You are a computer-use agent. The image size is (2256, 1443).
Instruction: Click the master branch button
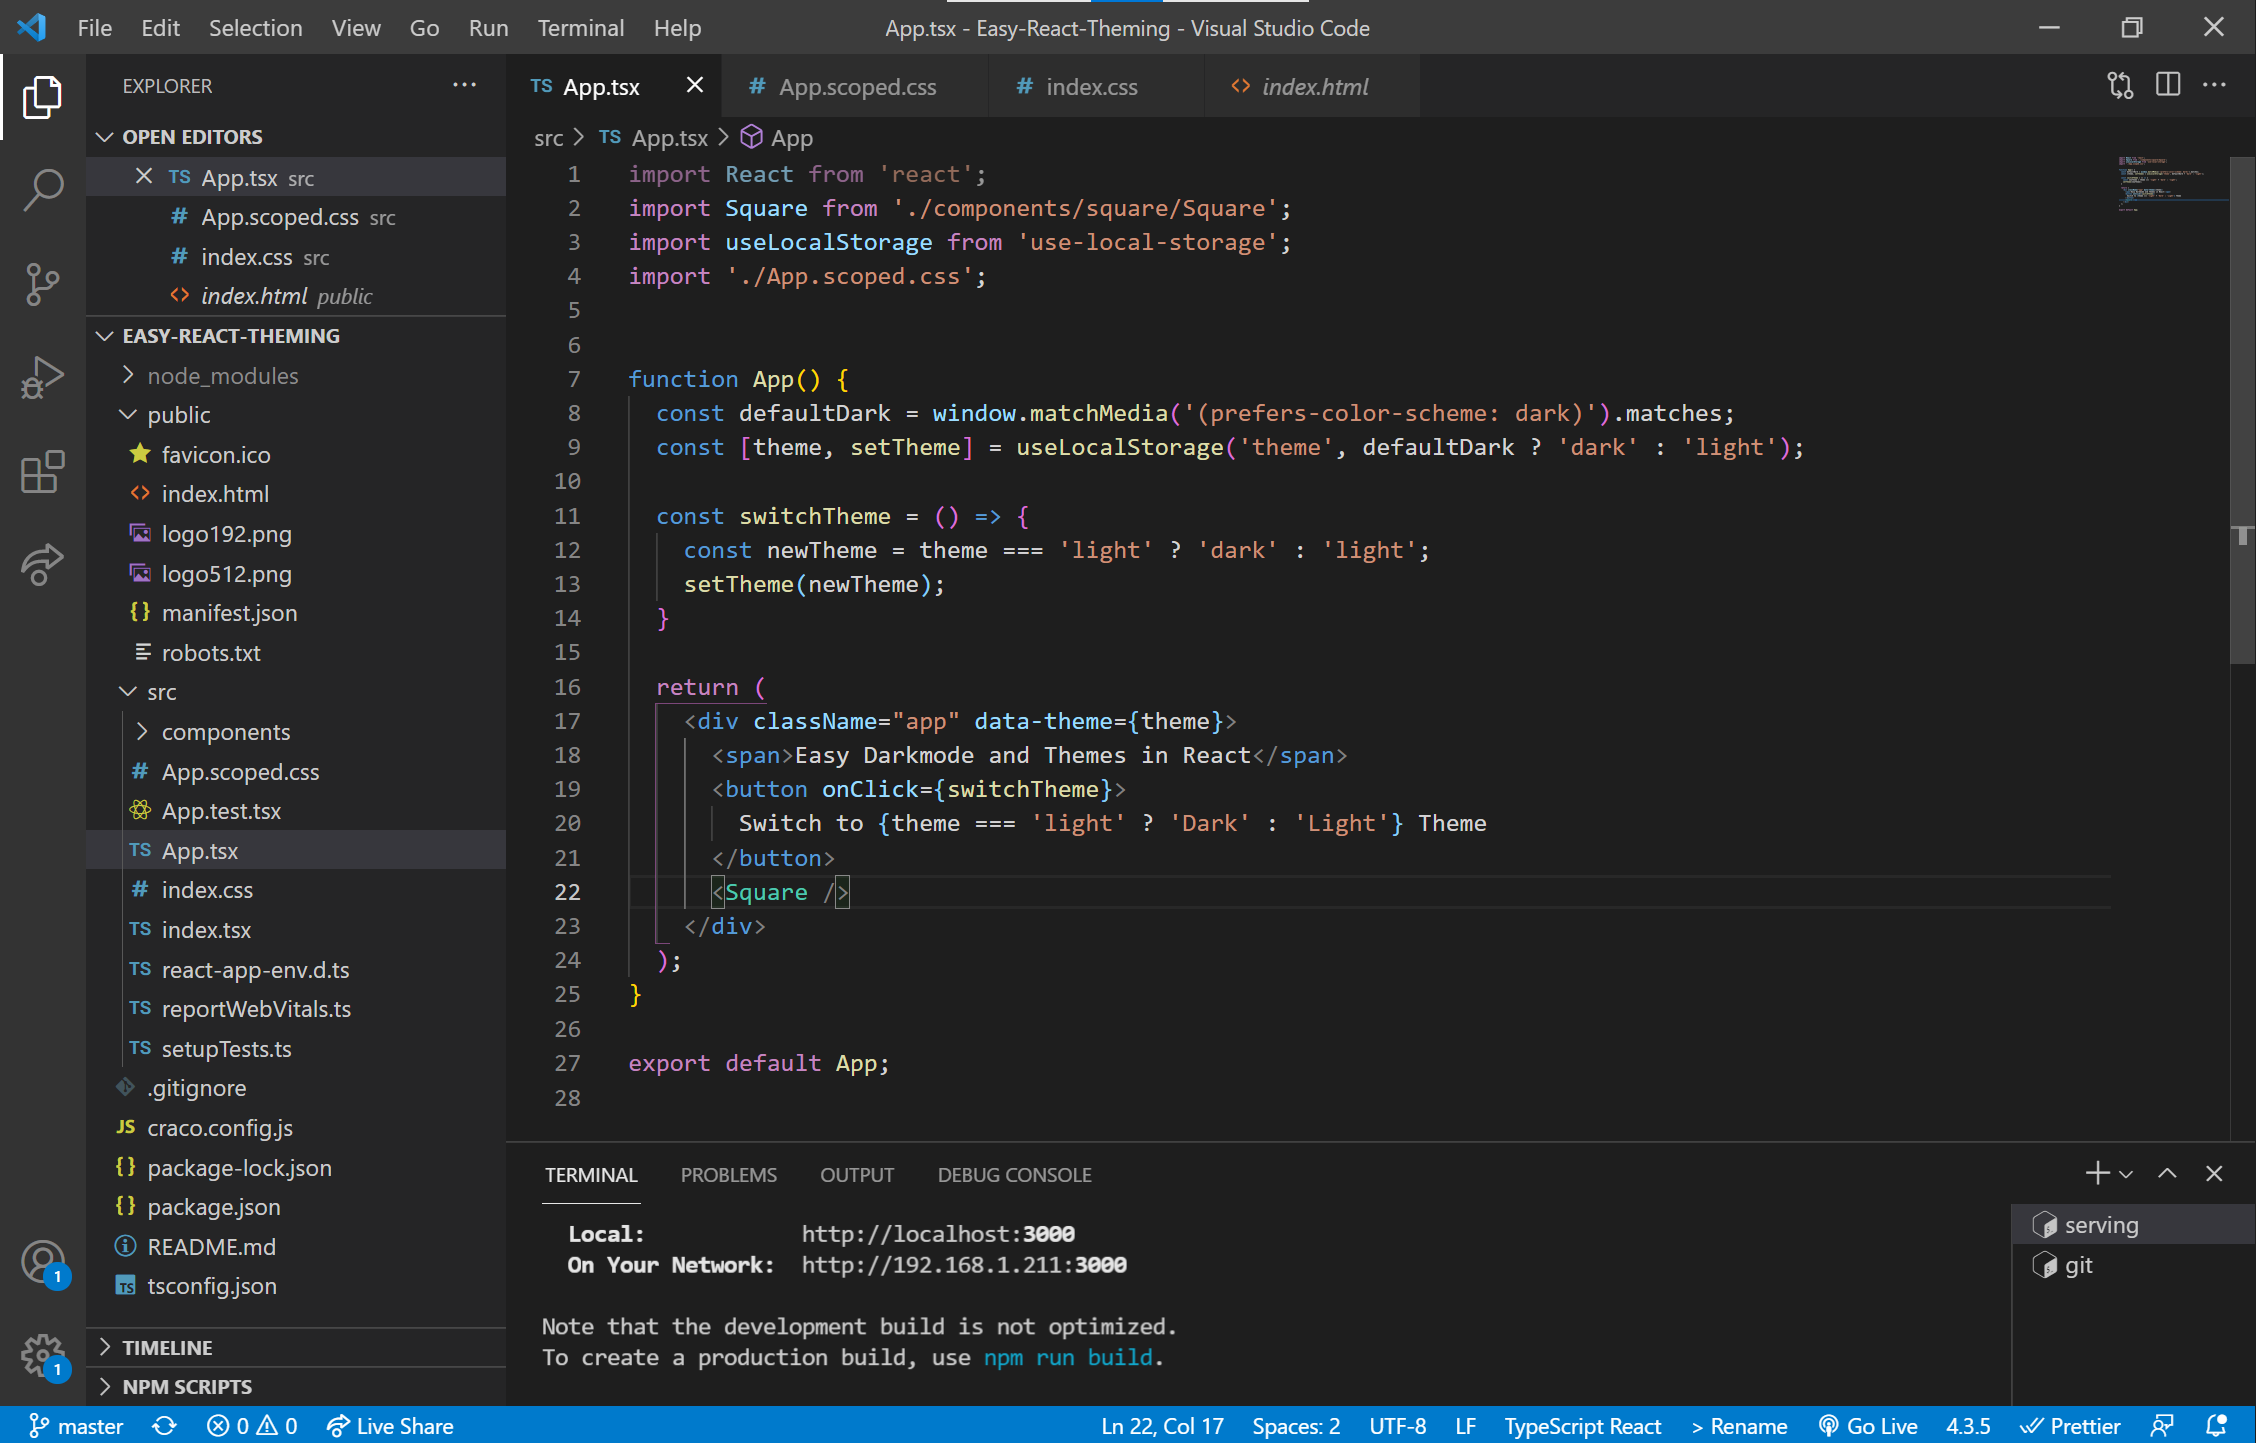pos(76,1426)
